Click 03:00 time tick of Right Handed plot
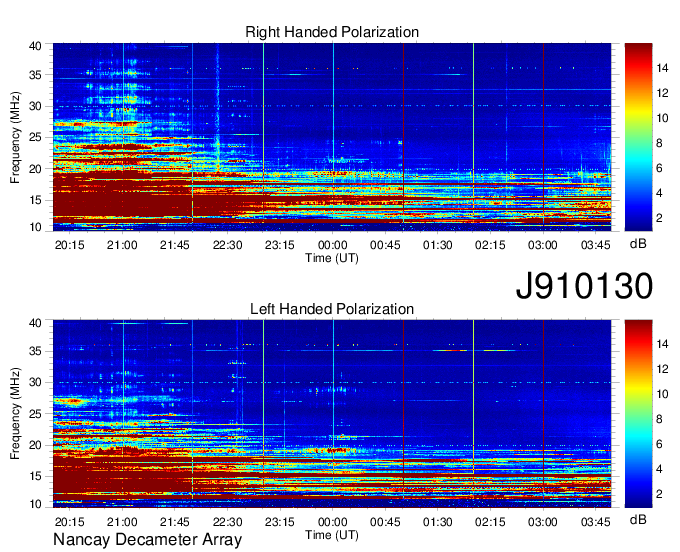Image resolution: width=680 pixels, height=552 pixels. coord(543,245)
